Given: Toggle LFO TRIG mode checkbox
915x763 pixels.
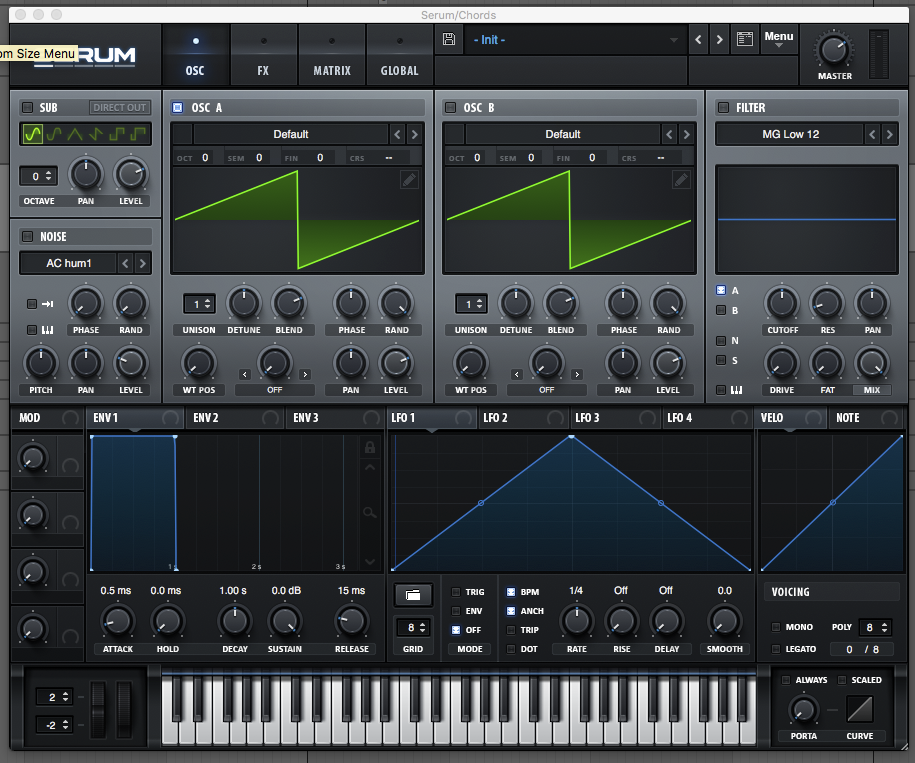Looking at the screenshot, I should point(456,592).
